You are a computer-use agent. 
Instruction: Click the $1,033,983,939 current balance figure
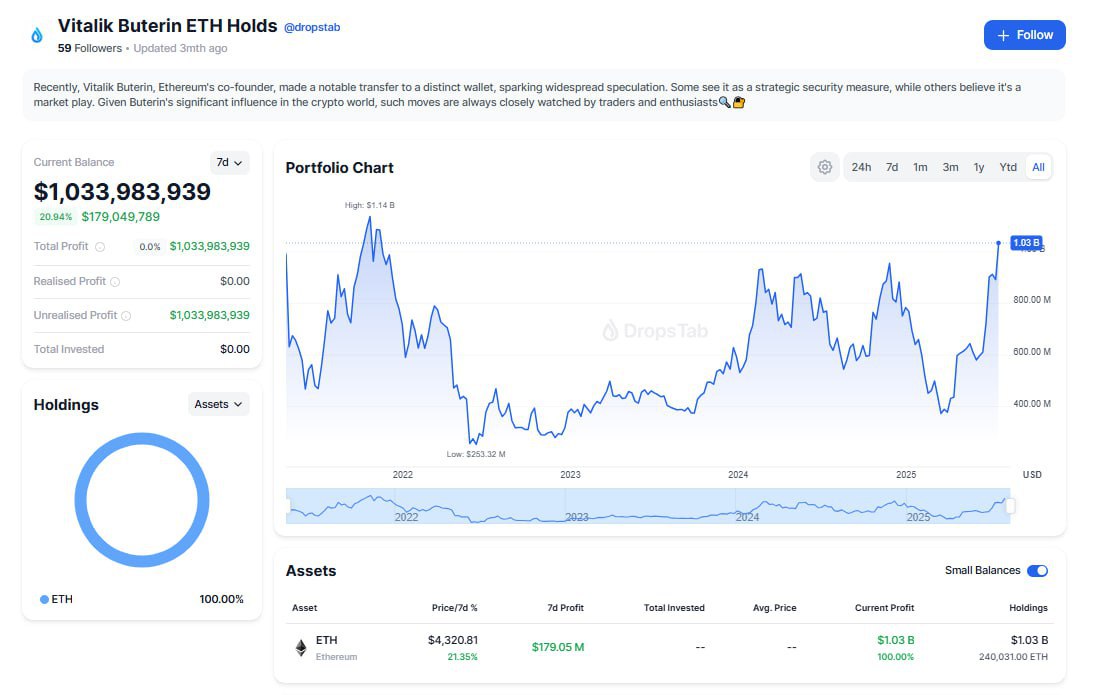tap(122, 192)
